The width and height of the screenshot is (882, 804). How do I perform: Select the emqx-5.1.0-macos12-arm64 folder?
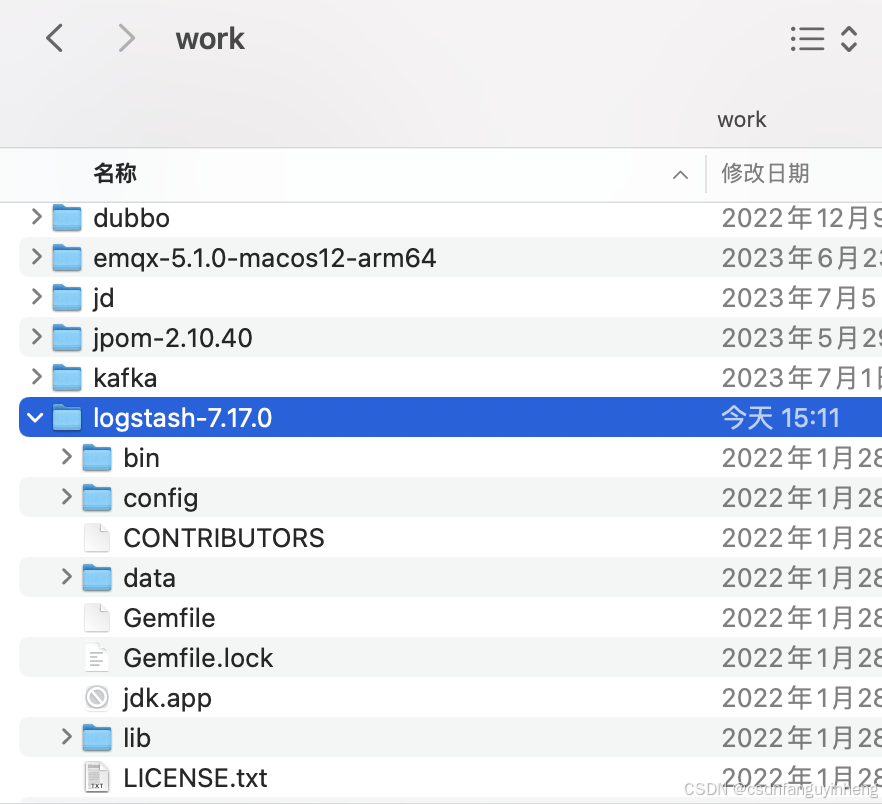pos(265,258)
